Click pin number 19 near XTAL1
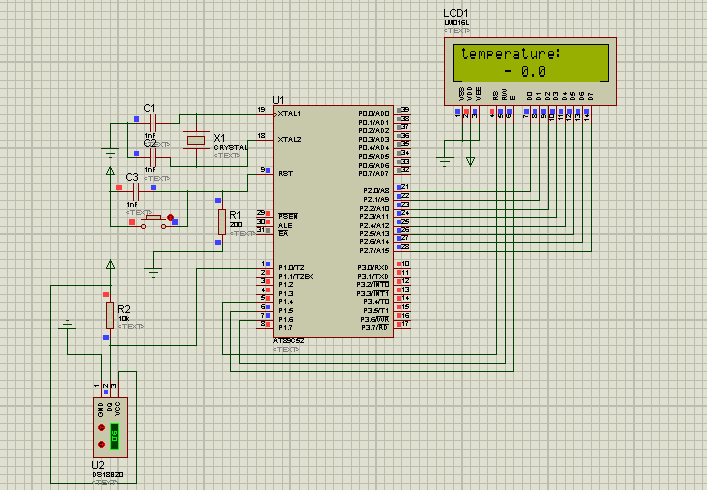Image resolution: width=707 pixels, height=490 pixels. (x=261, y=110)
